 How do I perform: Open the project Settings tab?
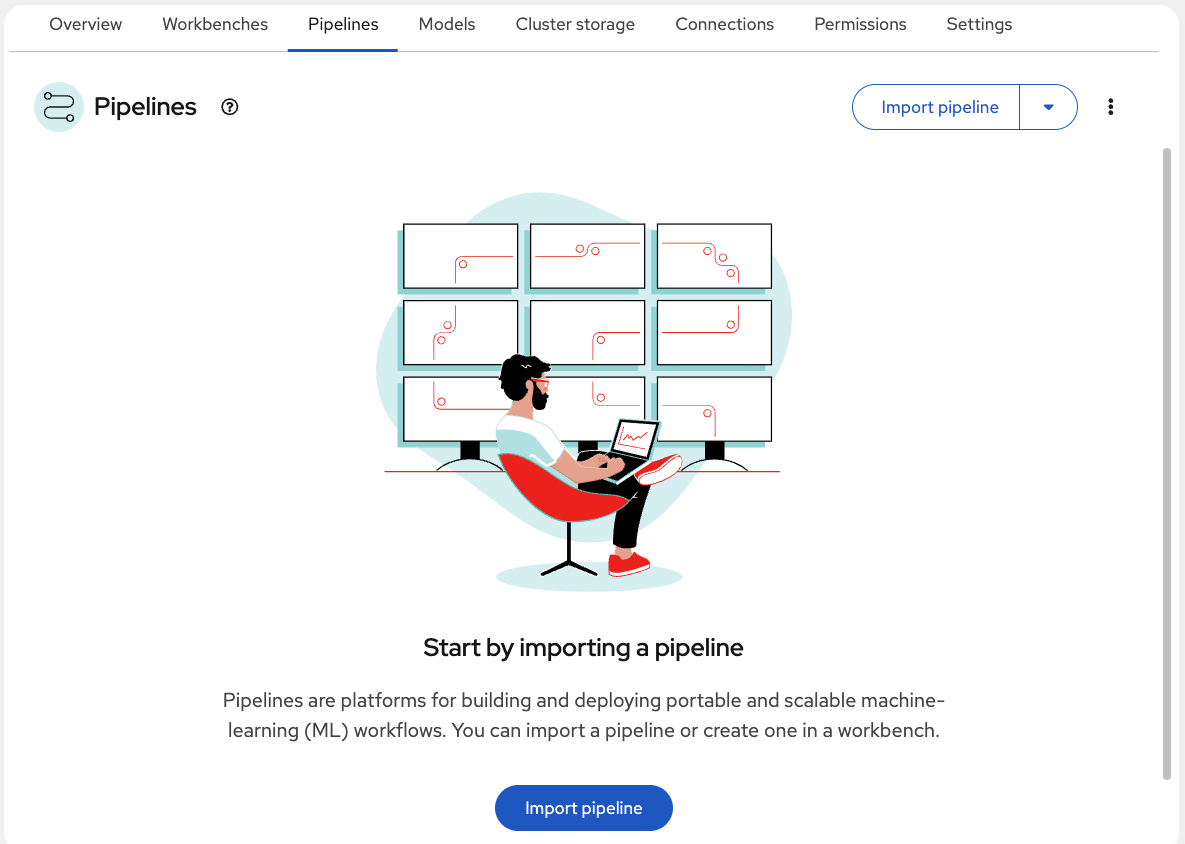[978, 24]
